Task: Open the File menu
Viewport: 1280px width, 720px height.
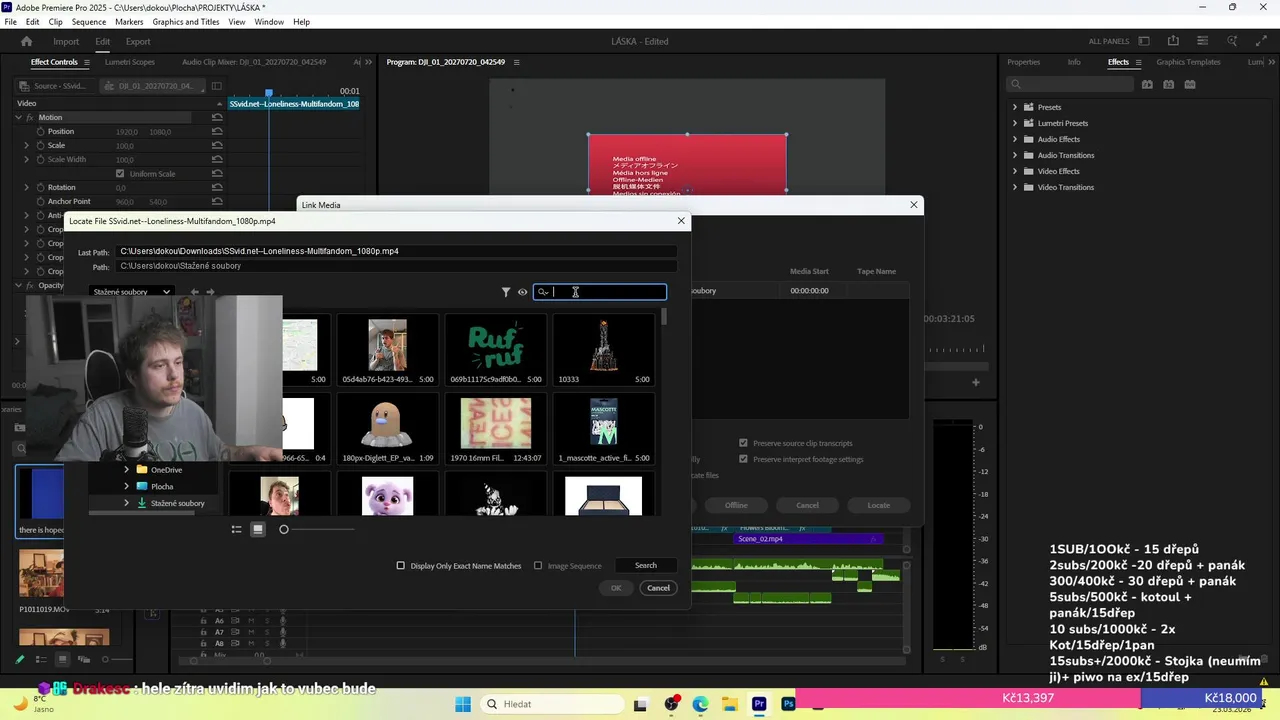Action: tap(10, 21)
